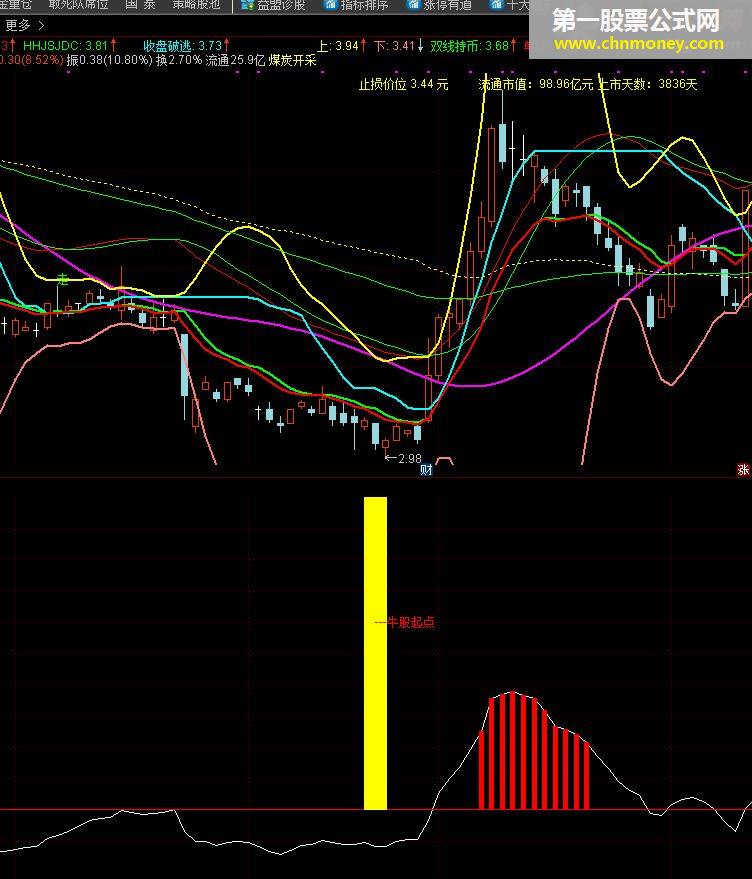The width and height of the screenshot is (752, 879).
Task: Click the red 张 marker icon
Action: tap(744, 470)
